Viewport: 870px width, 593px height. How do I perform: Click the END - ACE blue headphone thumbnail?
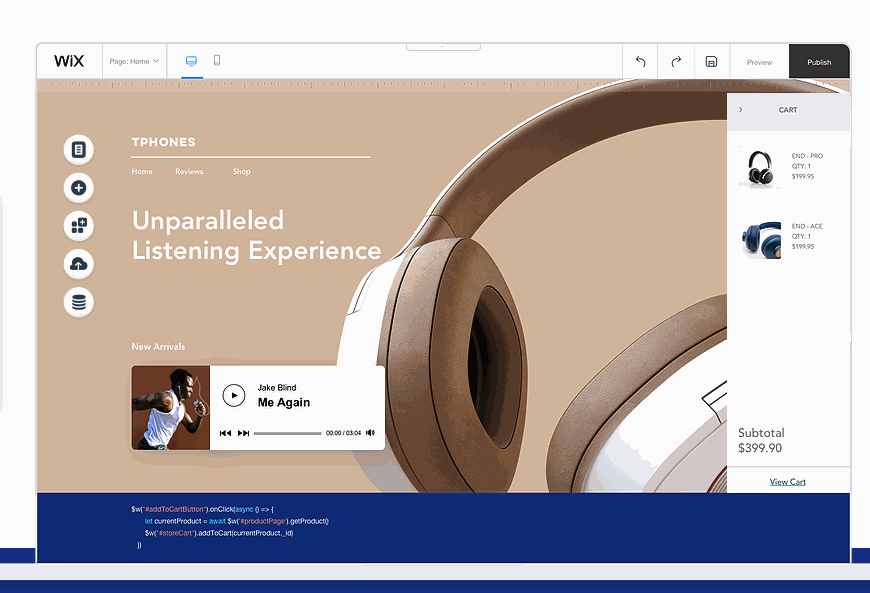pos(761,239)
